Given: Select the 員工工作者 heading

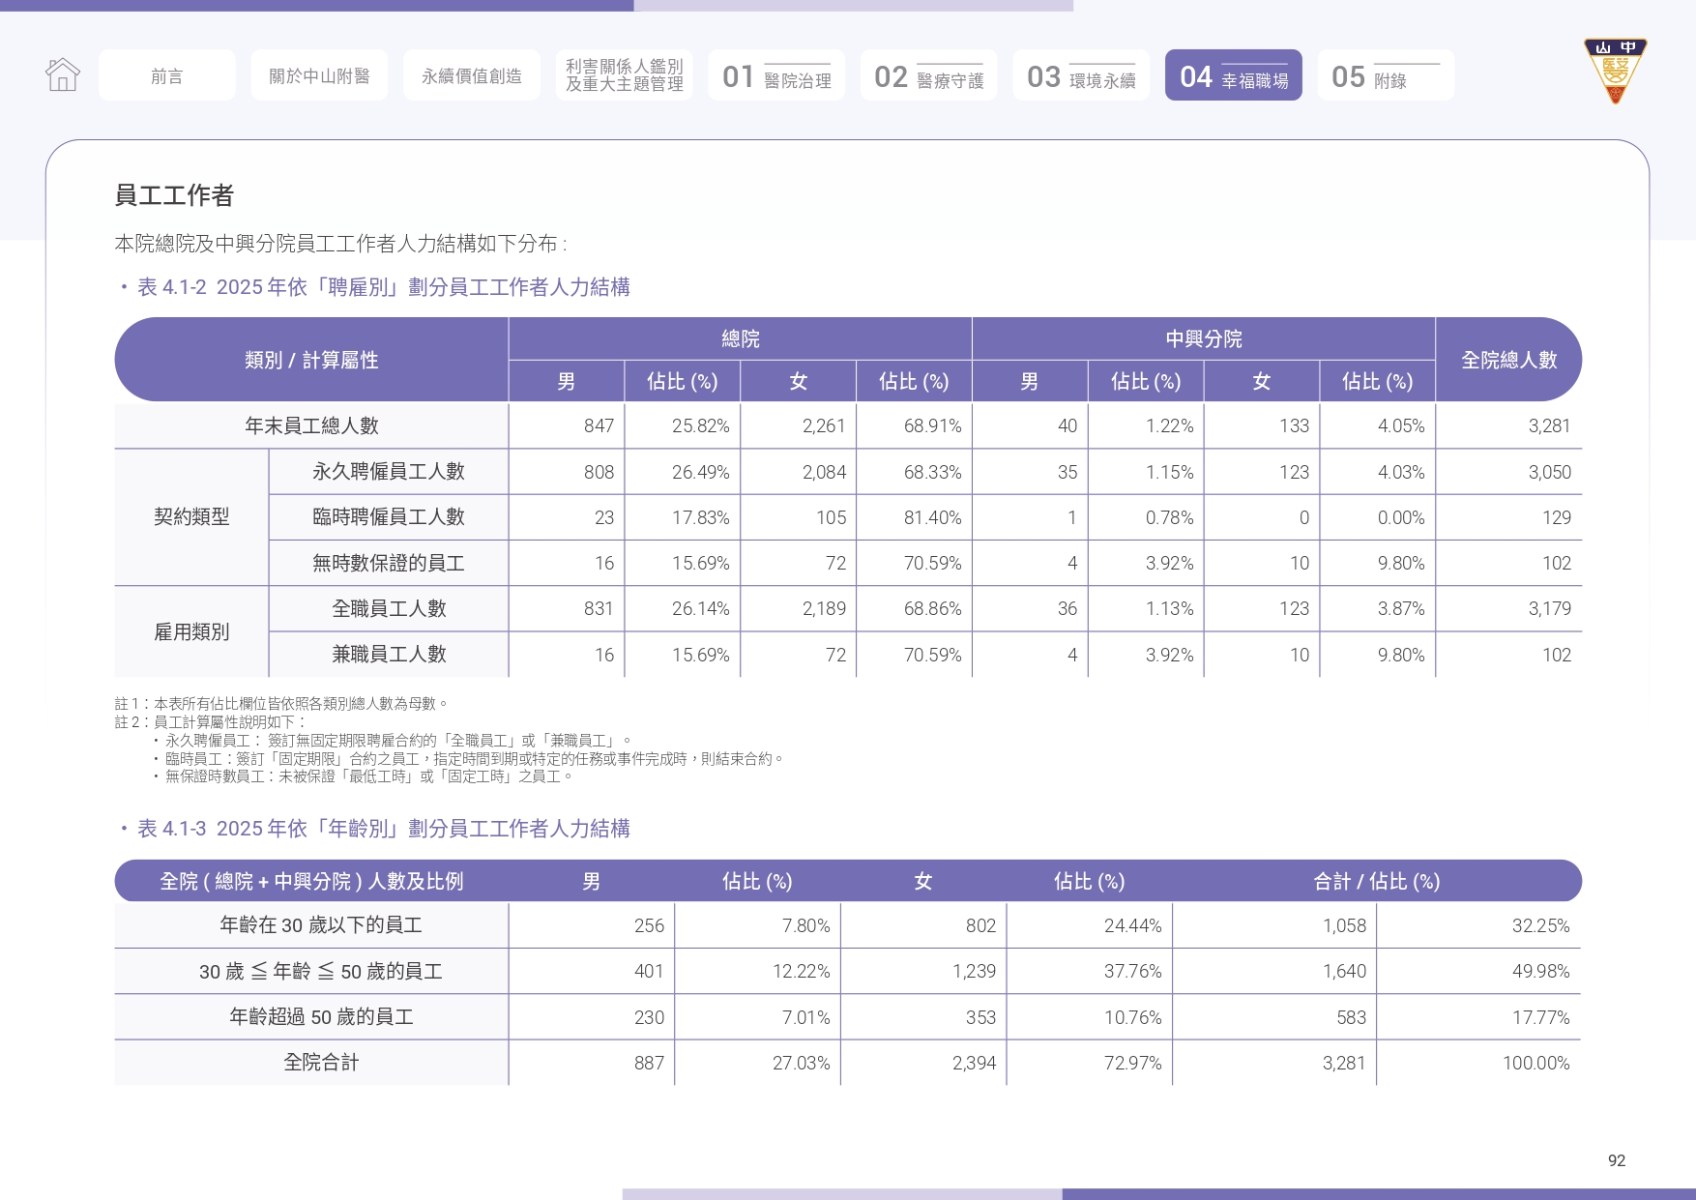Looking at the screenshot, I should coord(174,195).
